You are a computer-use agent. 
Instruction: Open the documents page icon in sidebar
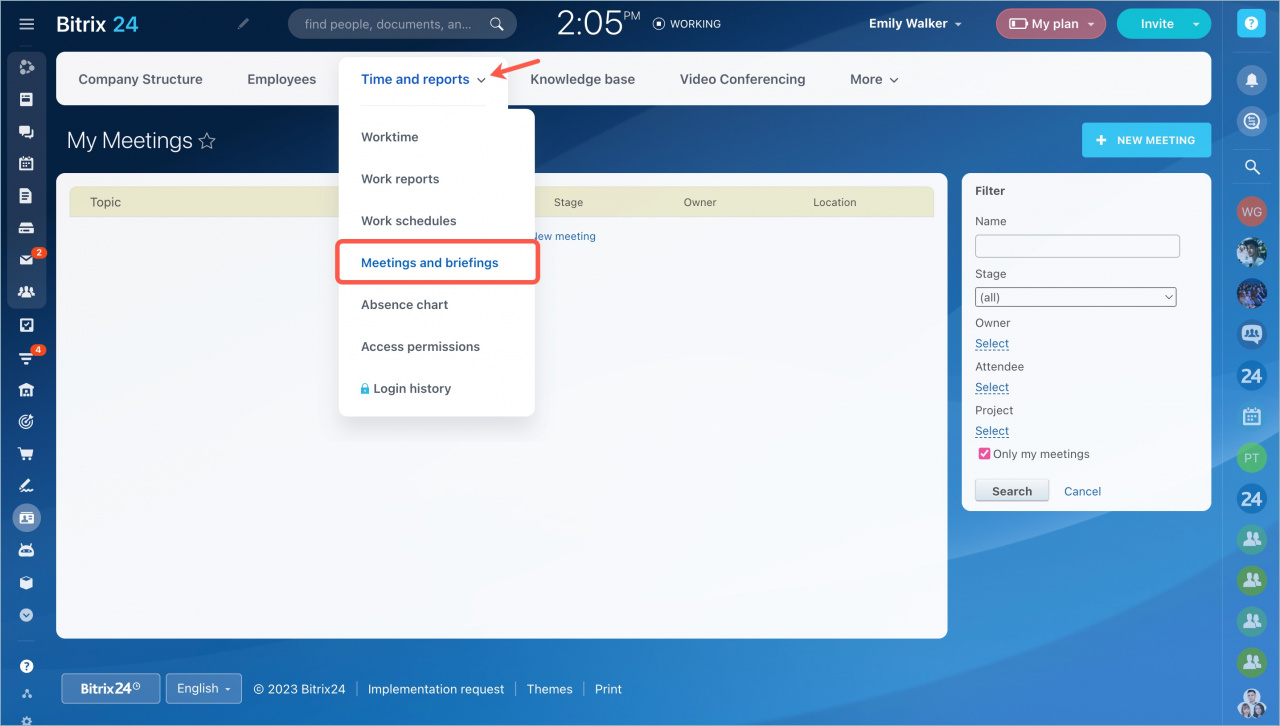click(x=27, y=196)
